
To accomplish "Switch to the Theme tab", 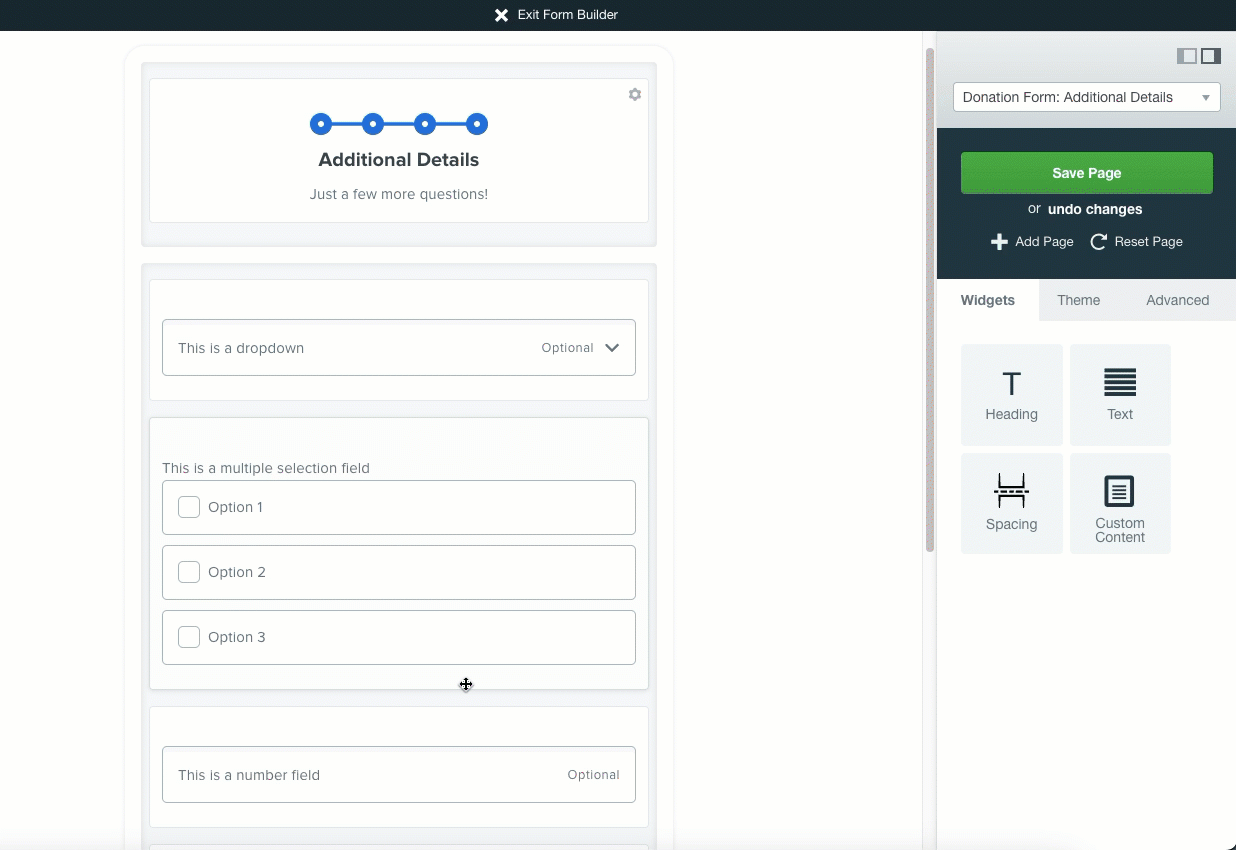I will pyautogui.click(x=1079, y=300).
